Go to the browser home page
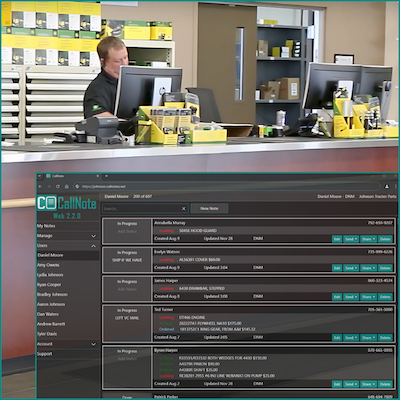 click(67, 186)
